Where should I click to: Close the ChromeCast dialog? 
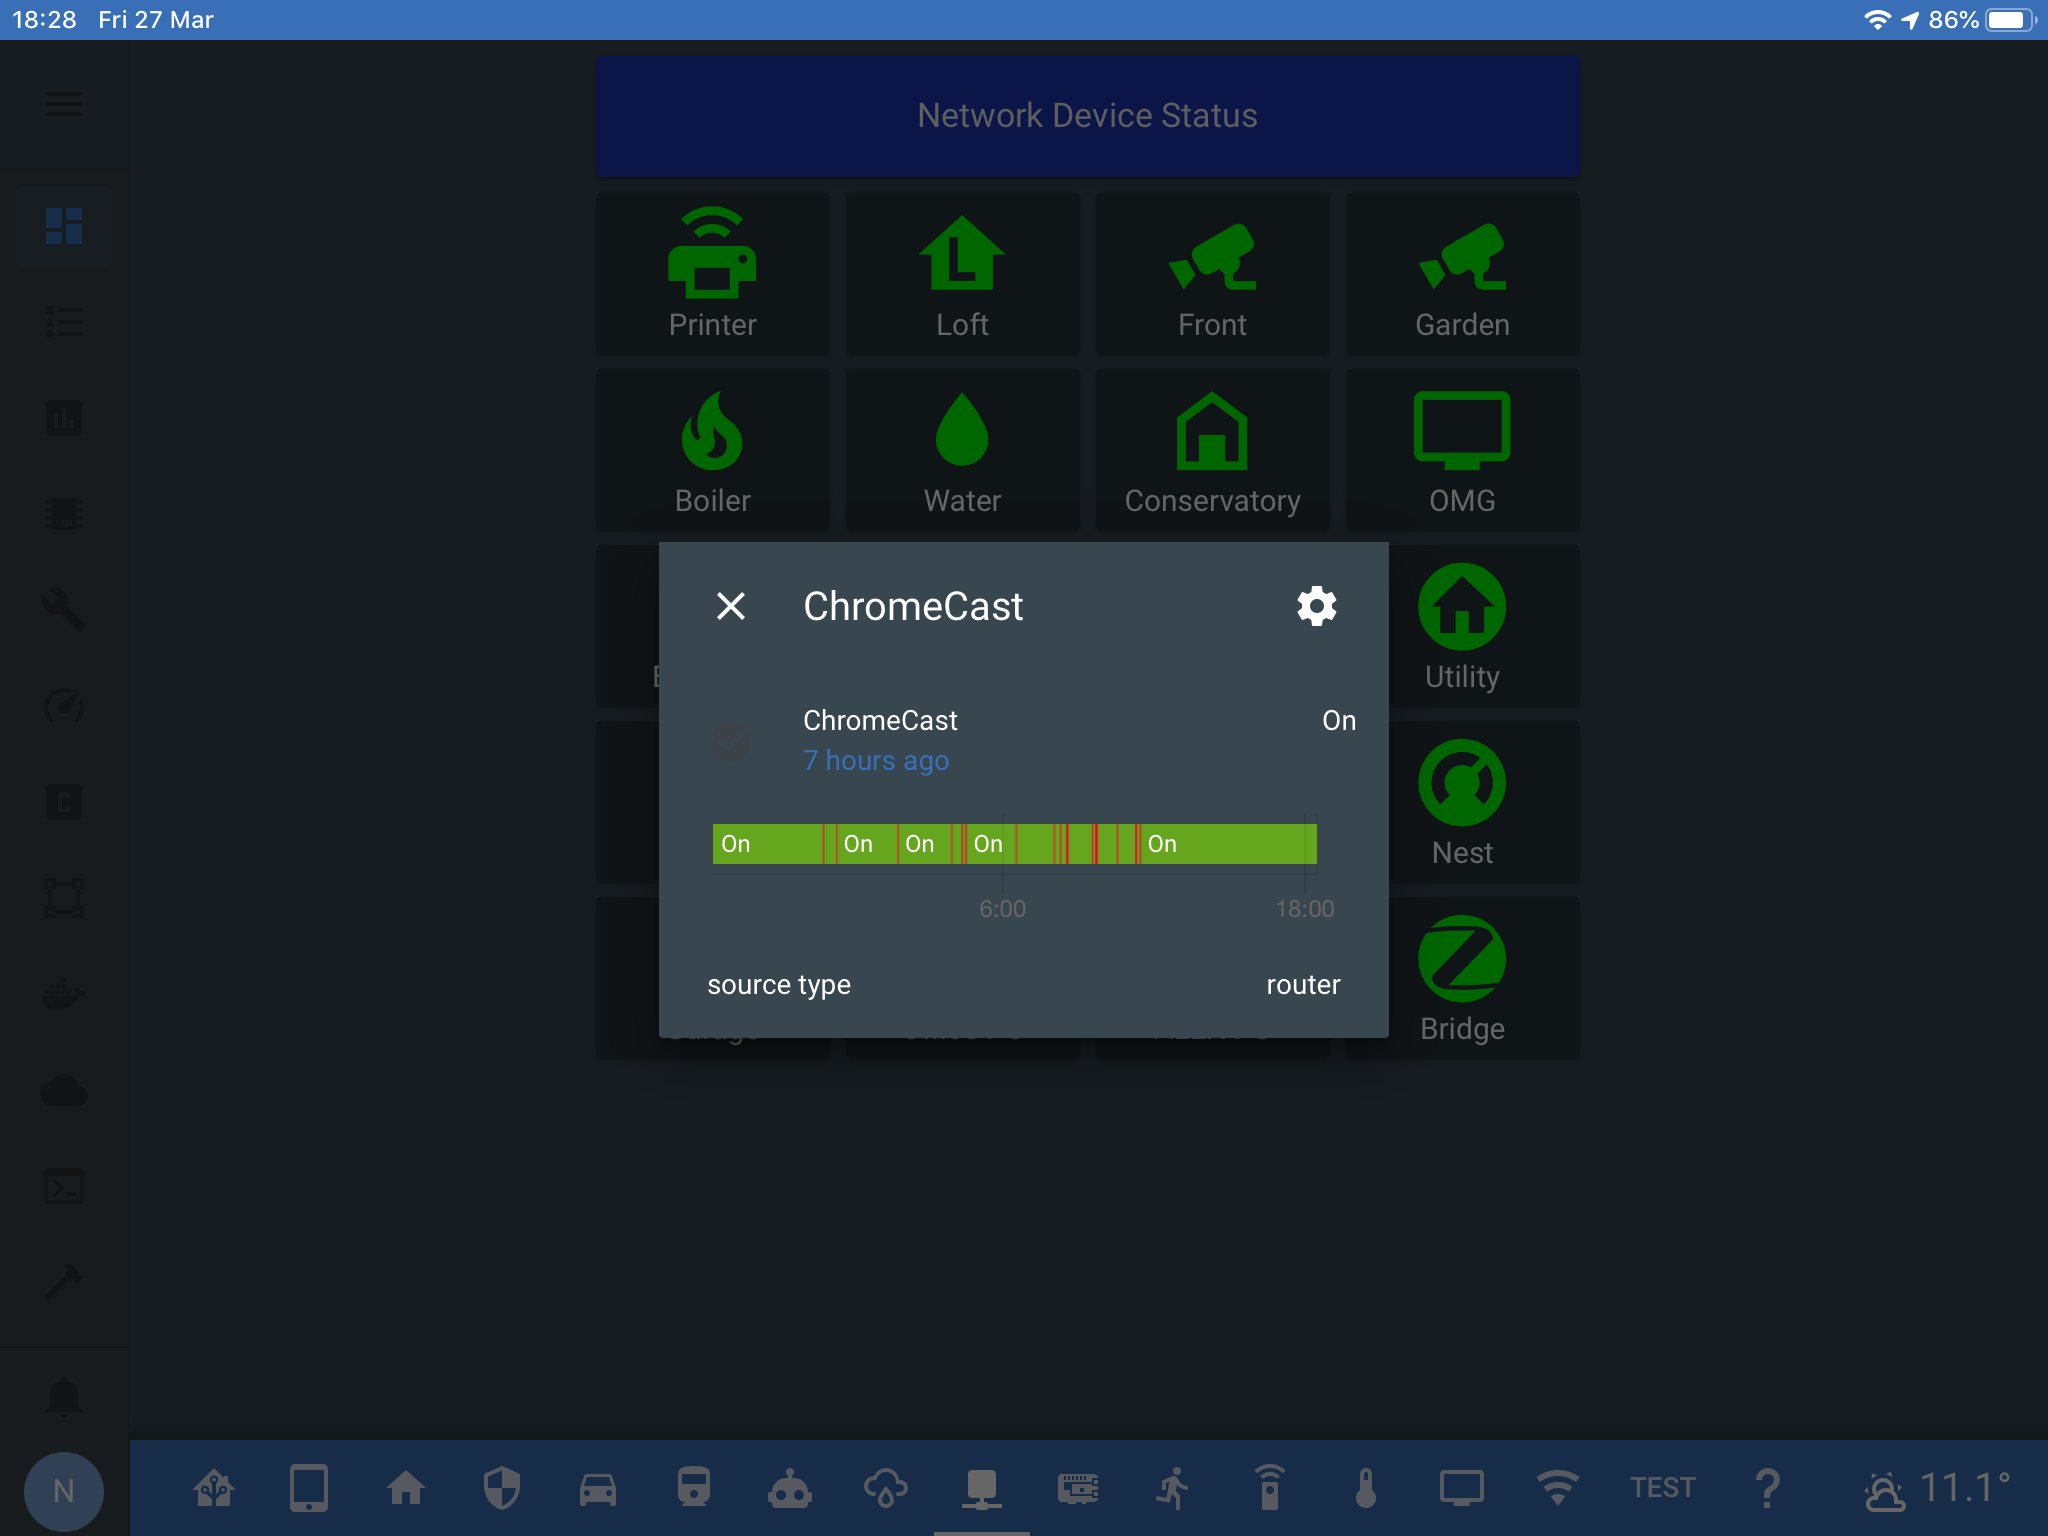[731, 606]
